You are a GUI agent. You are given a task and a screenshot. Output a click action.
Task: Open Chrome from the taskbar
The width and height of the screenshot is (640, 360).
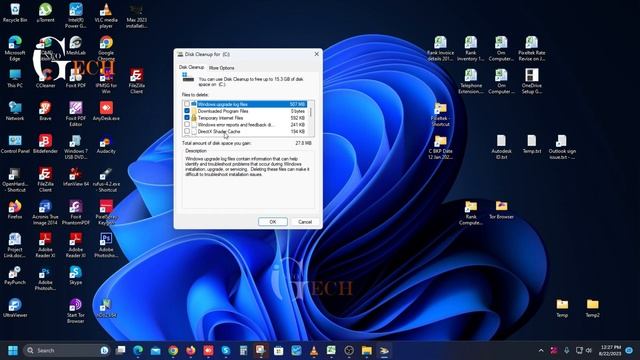[x=173, y=350]
